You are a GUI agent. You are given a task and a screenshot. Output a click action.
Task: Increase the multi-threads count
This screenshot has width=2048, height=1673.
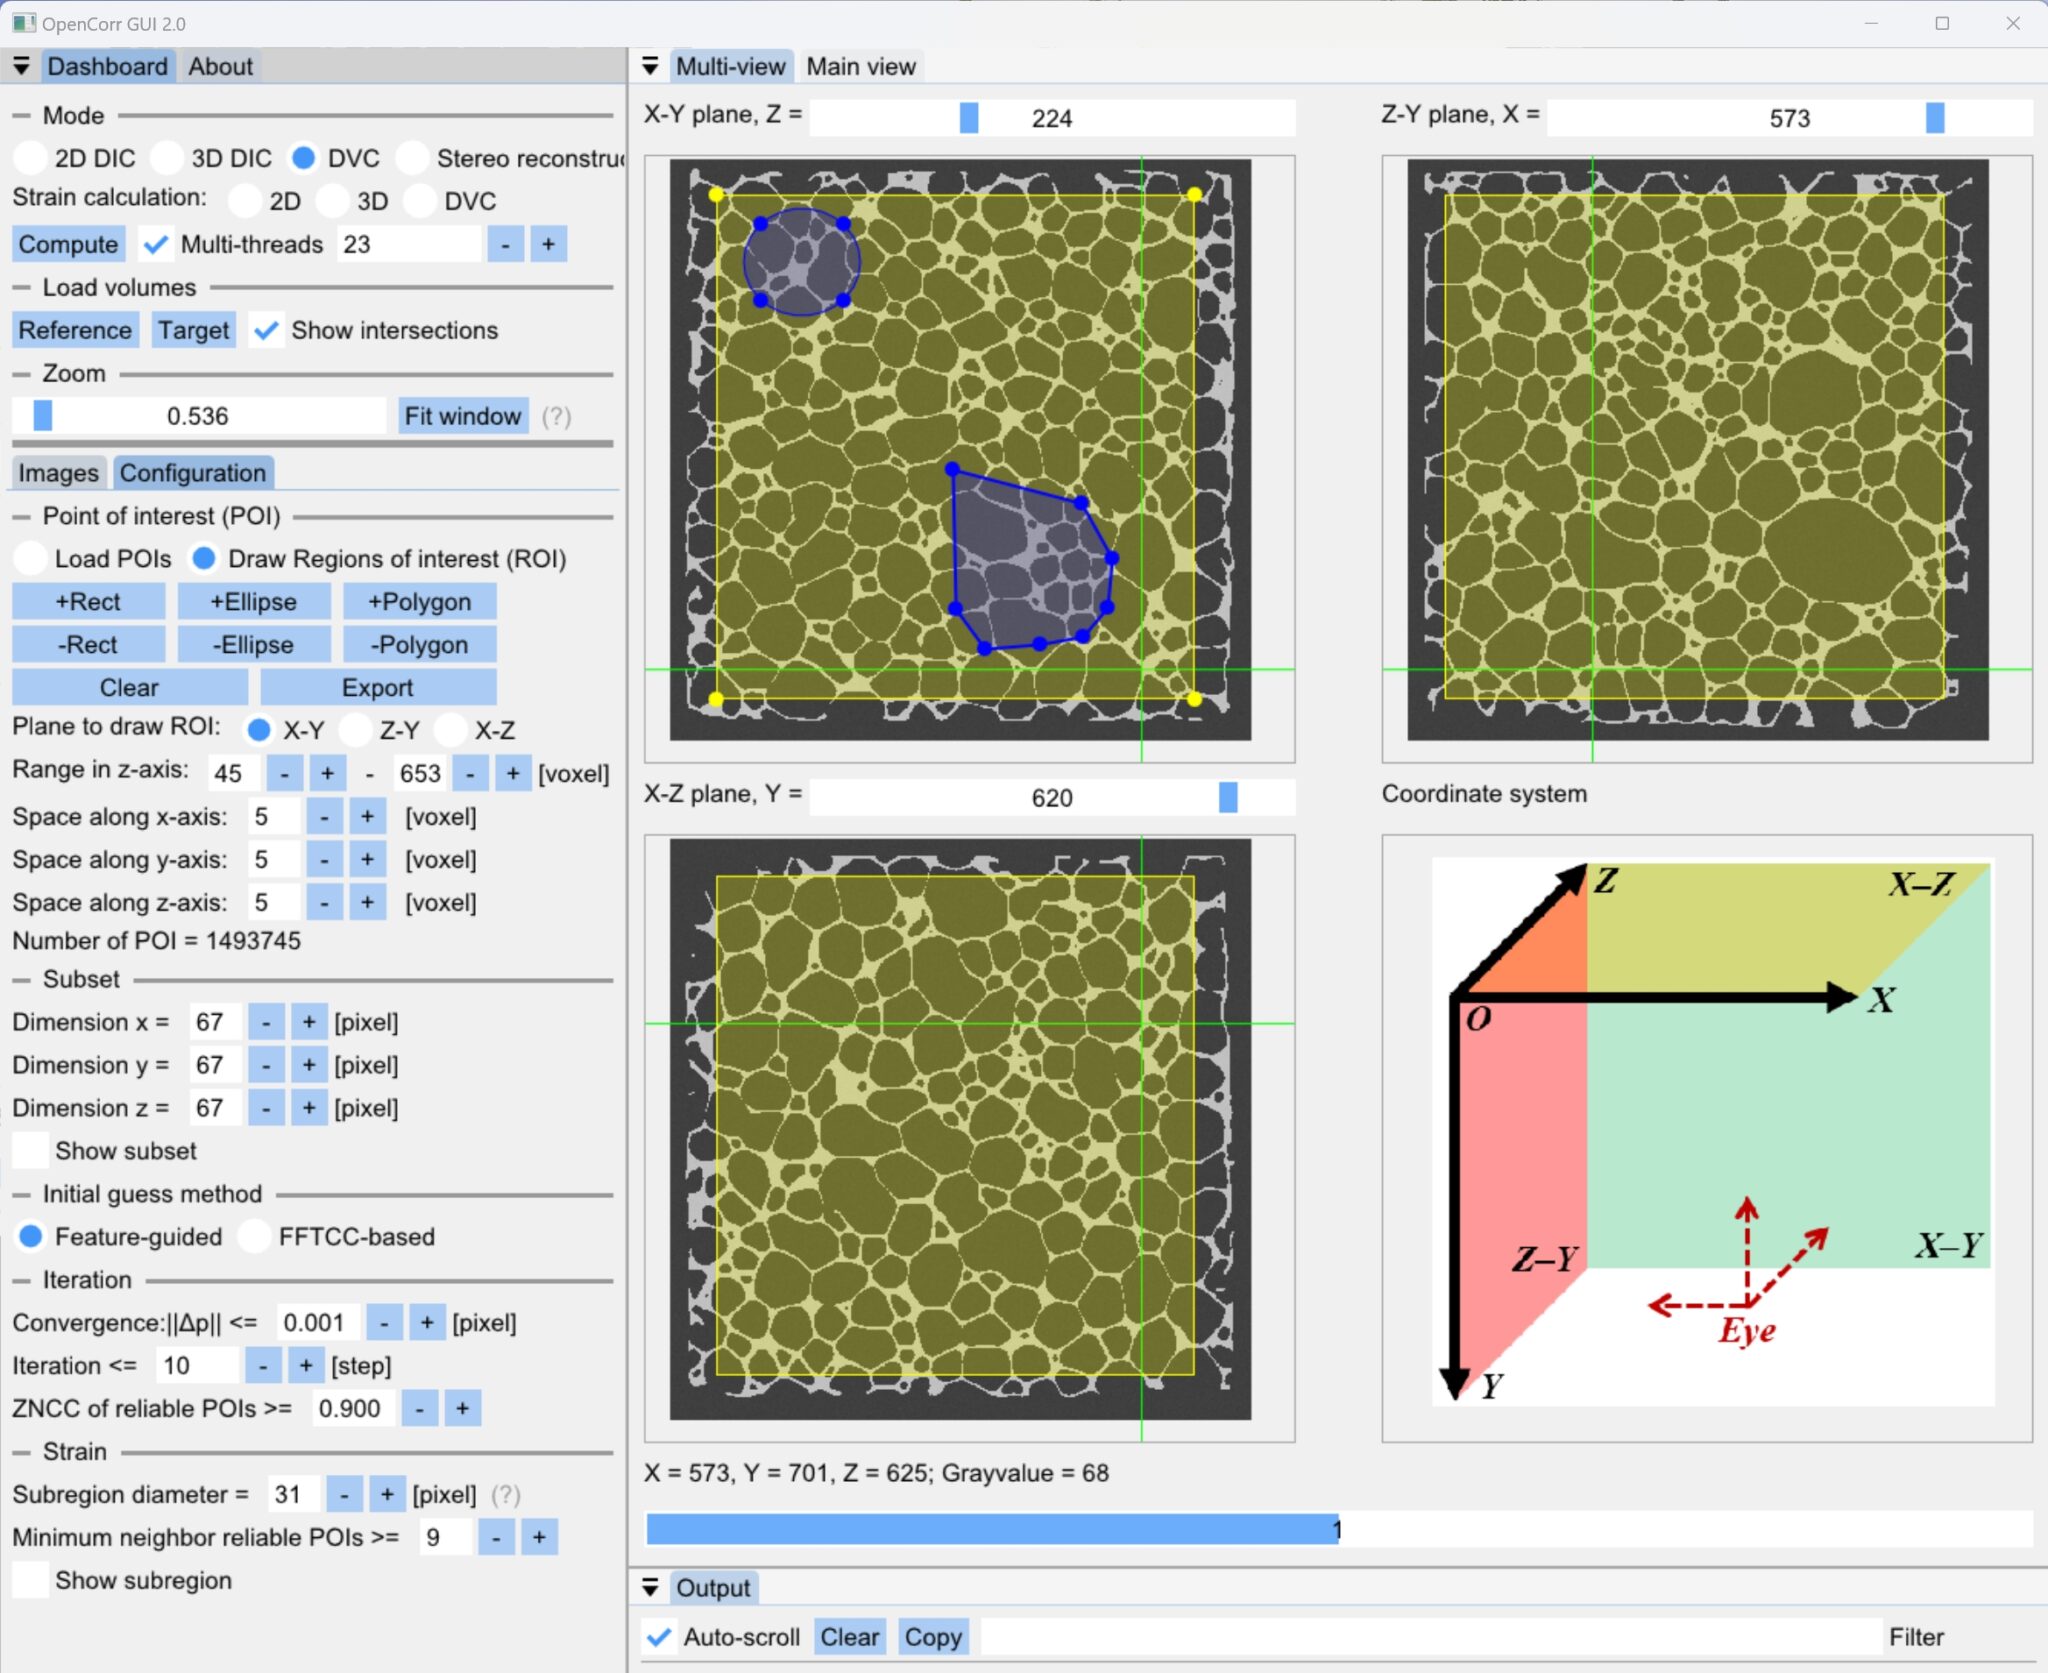tap(548, 243)
